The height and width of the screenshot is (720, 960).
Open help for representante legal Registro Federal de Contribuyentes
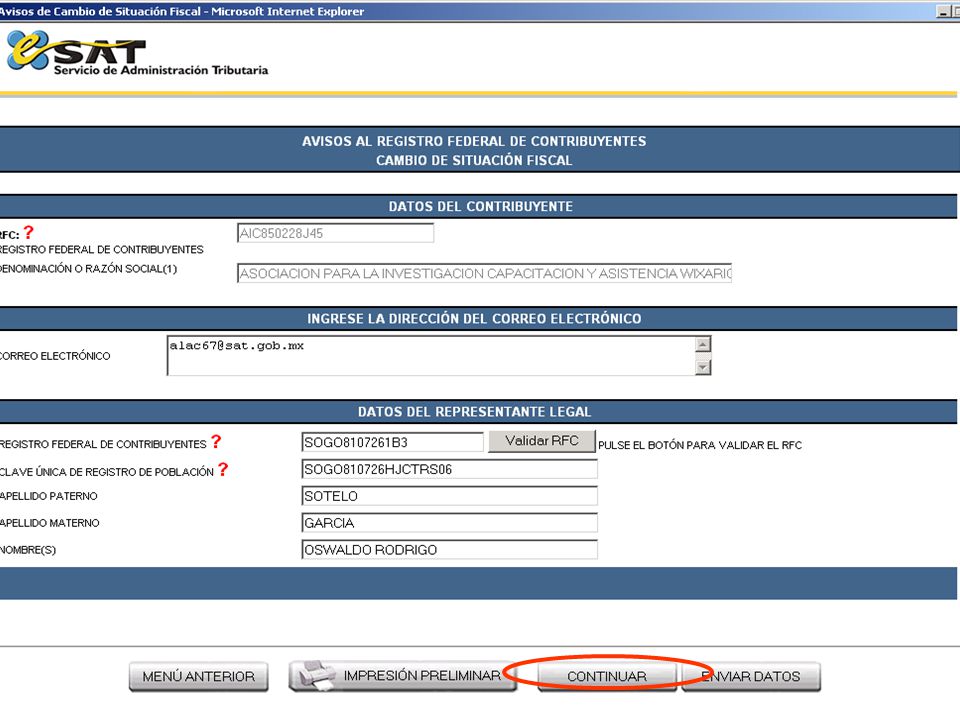(216, 441)
